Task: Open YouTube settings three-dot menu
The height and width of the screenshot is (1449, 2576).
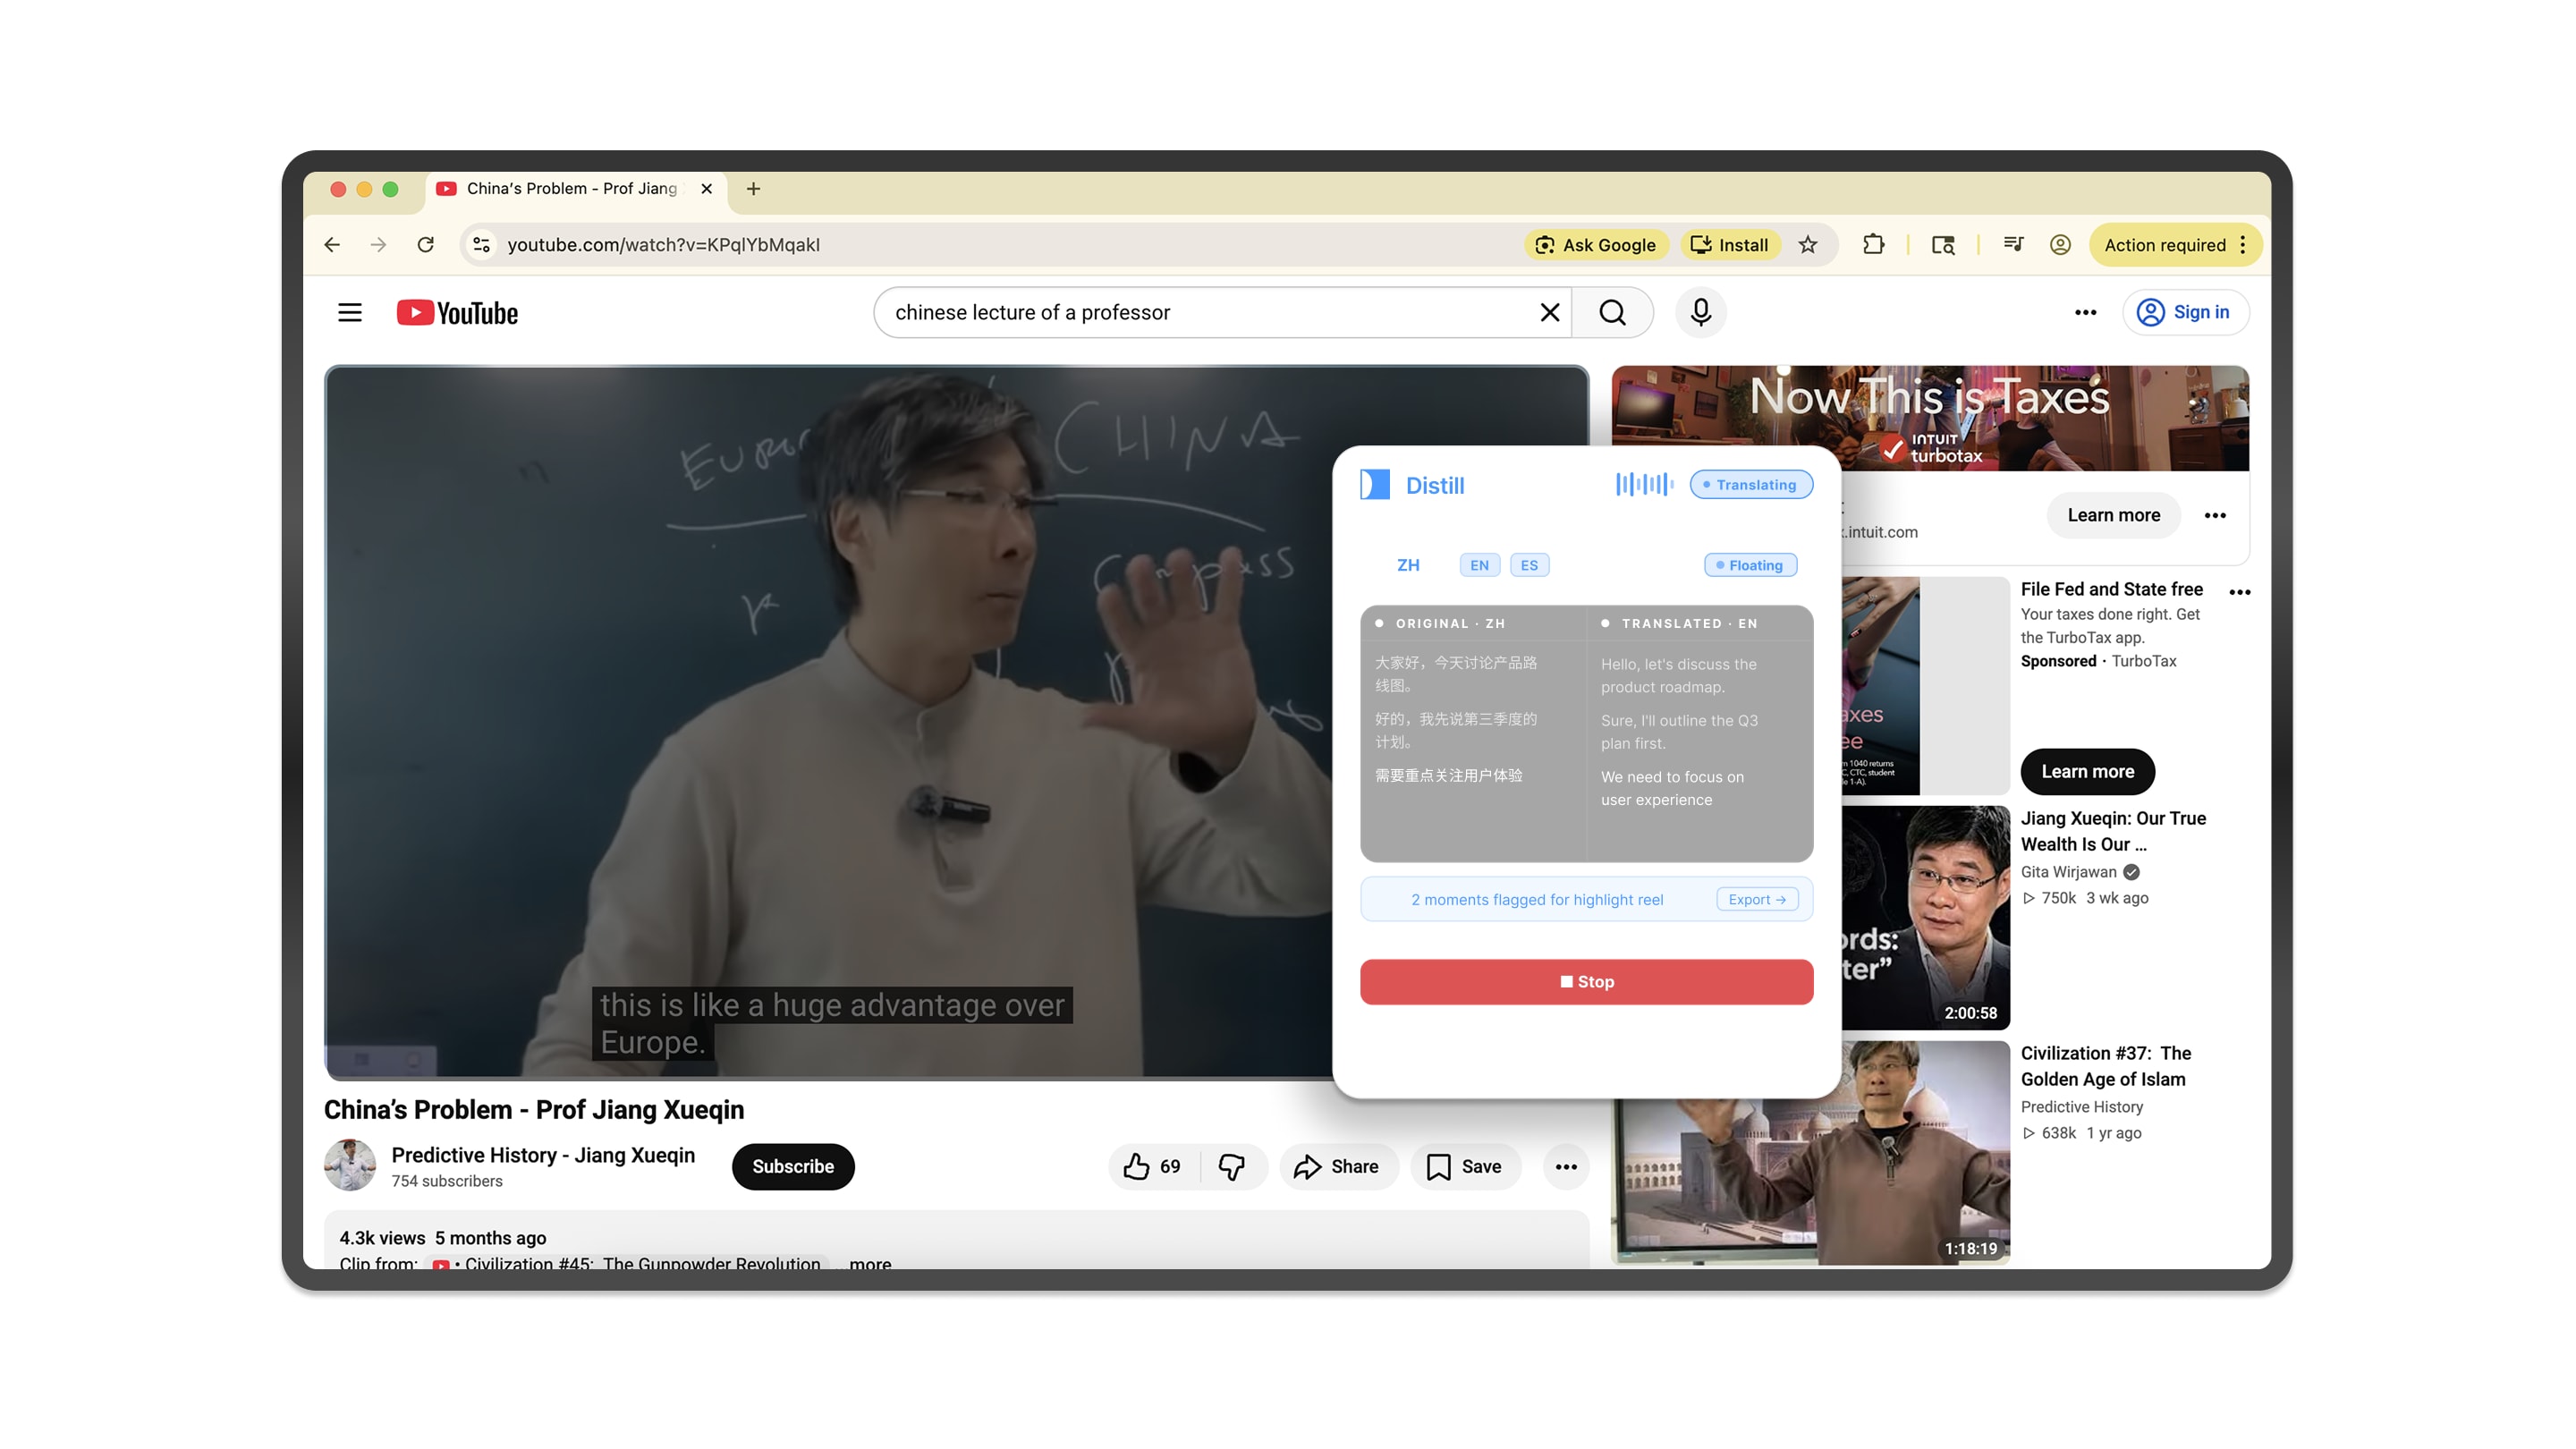Action: 2085,313
